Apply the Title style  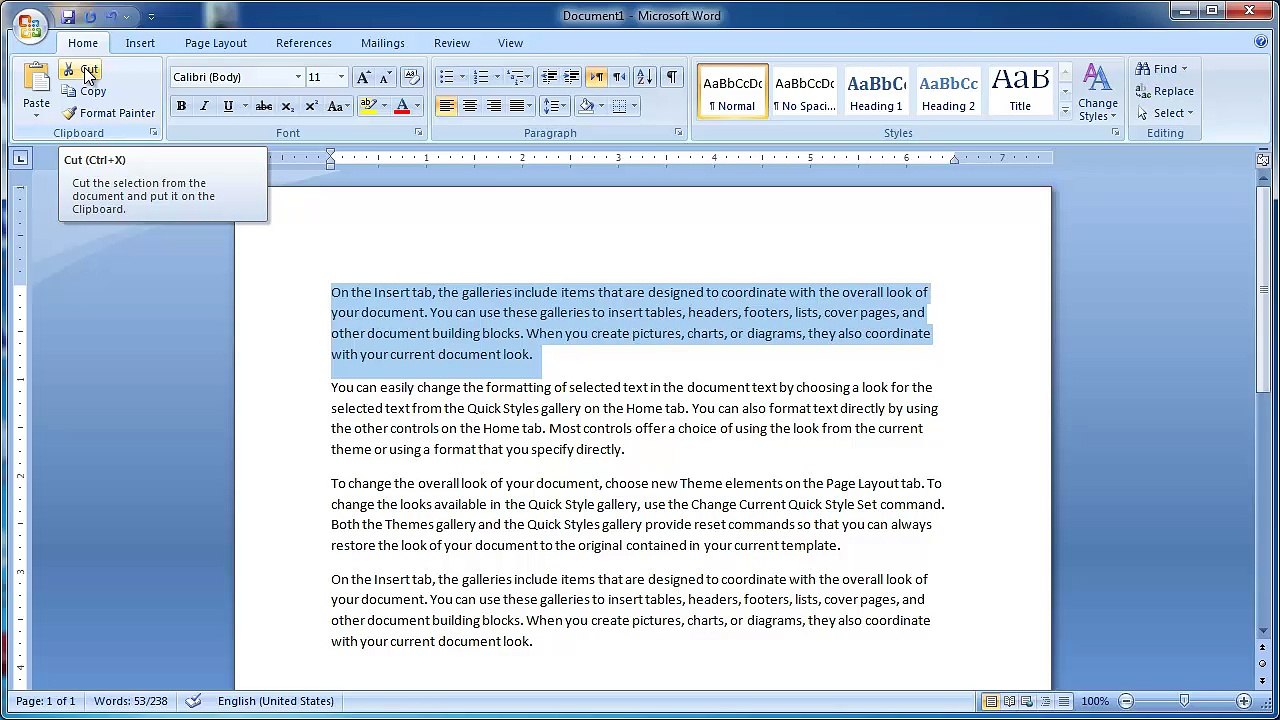[x=1020, y=92]
